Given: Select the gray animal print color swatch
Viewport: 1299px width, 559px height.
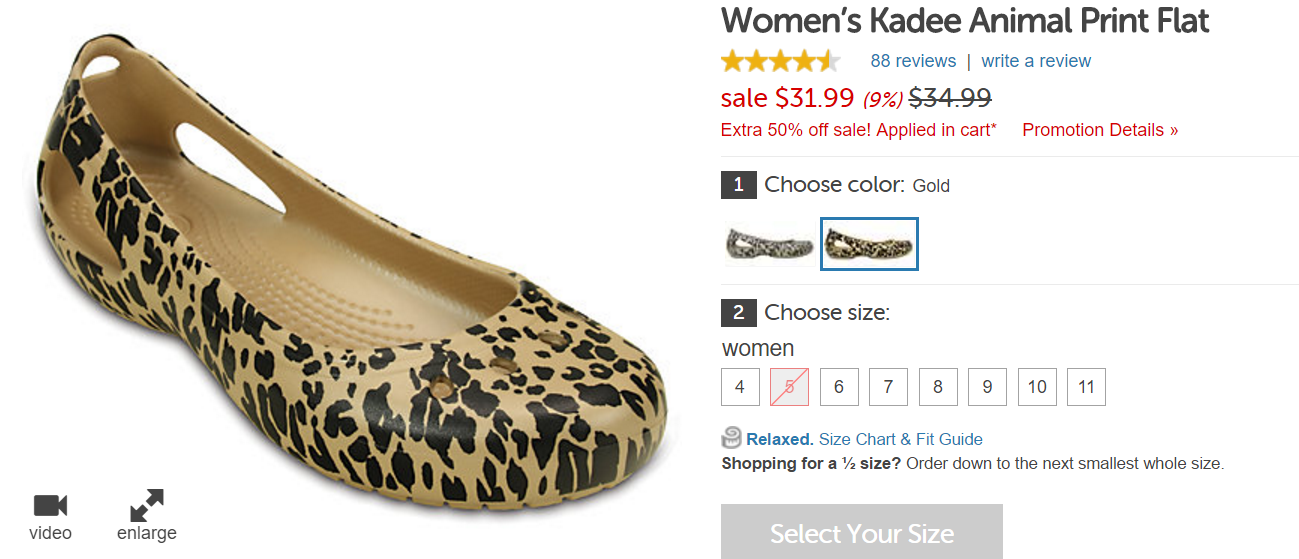Looking at the screenshot, I should point(769,244).
